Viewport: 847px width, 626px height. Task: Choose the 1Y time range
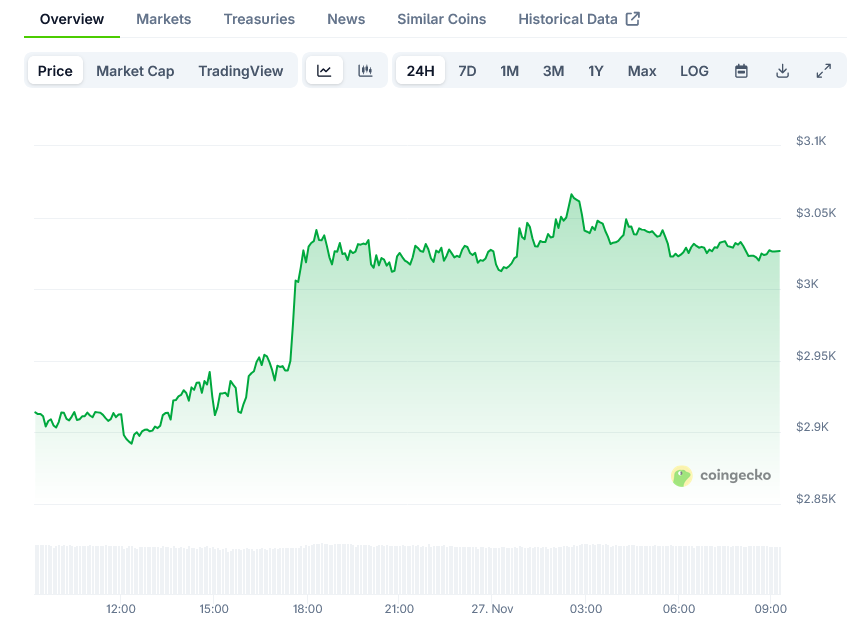(x=596, y=71)
